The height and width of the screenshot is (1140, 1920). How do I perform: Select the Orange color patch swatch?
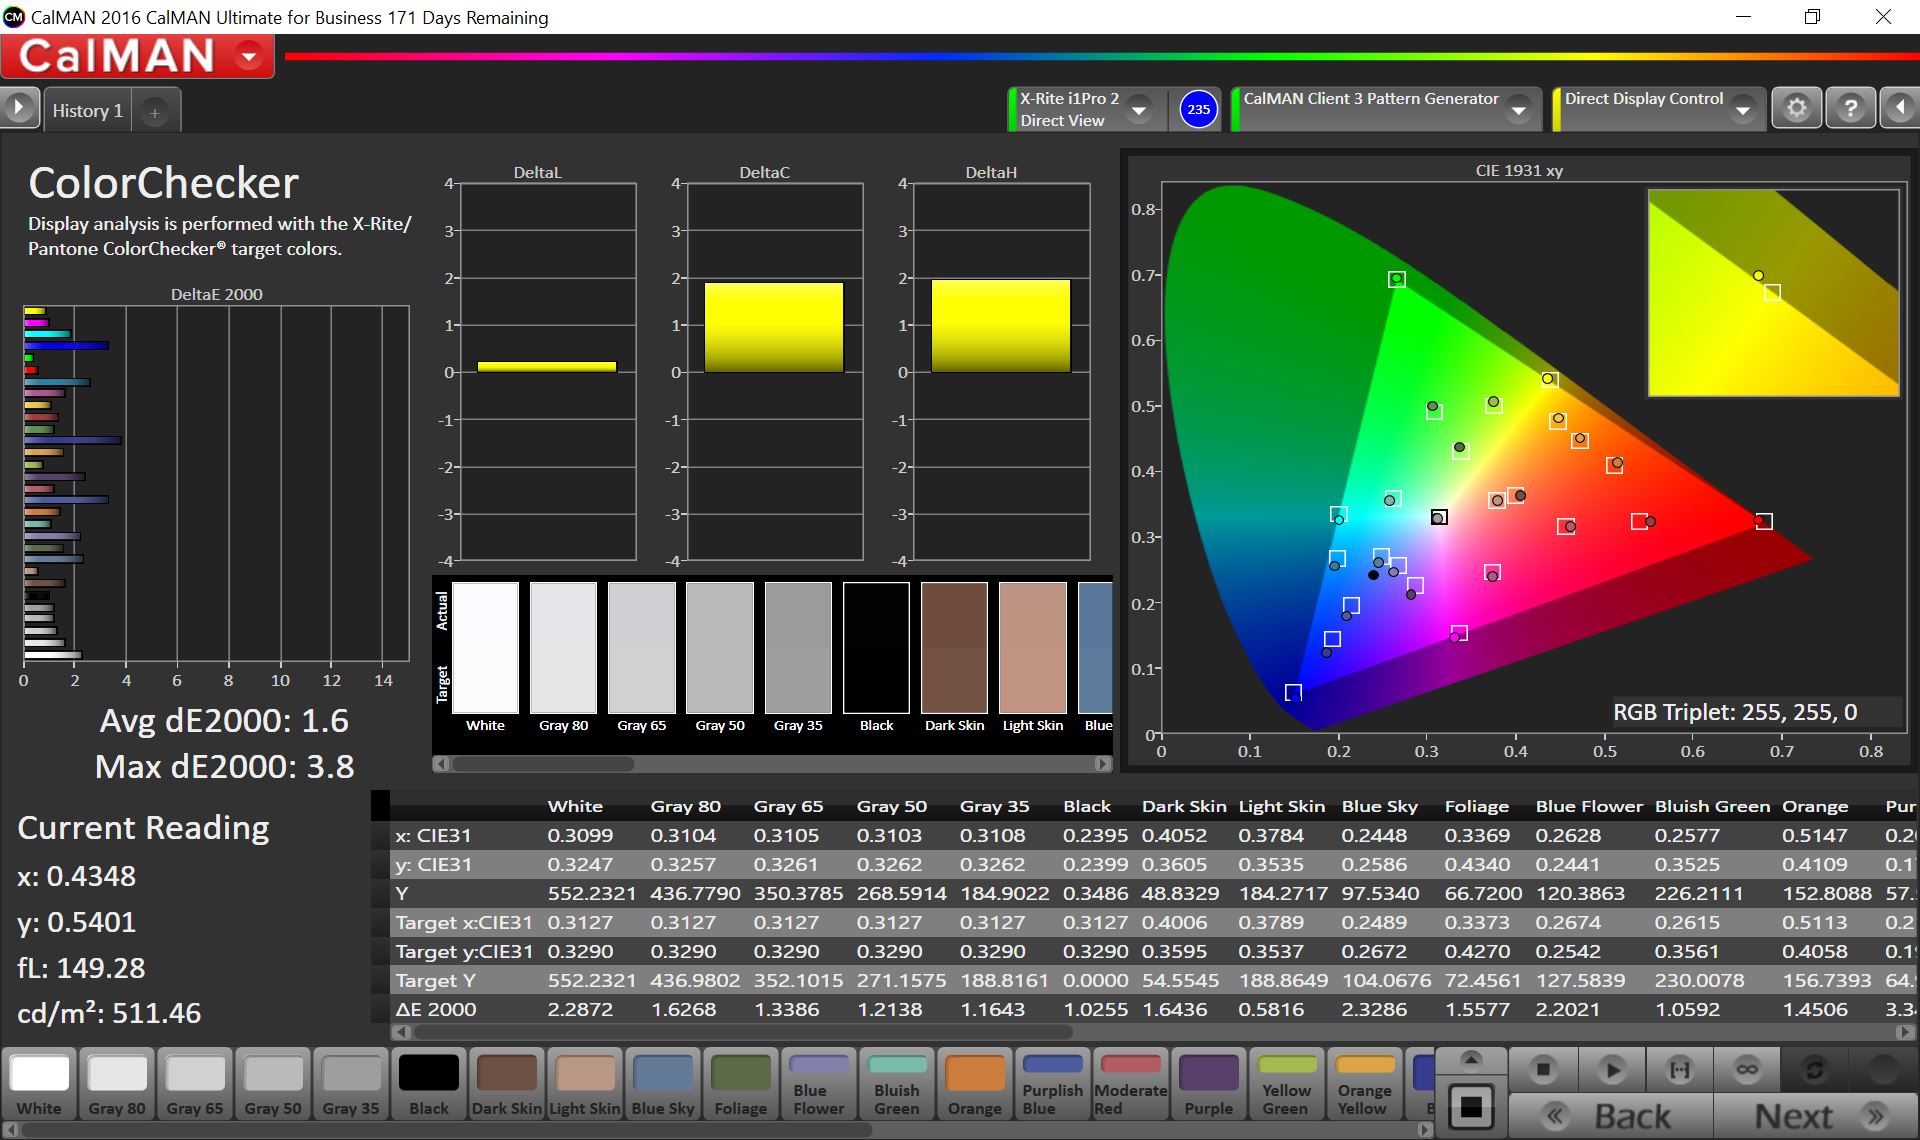click(974, 1084)
